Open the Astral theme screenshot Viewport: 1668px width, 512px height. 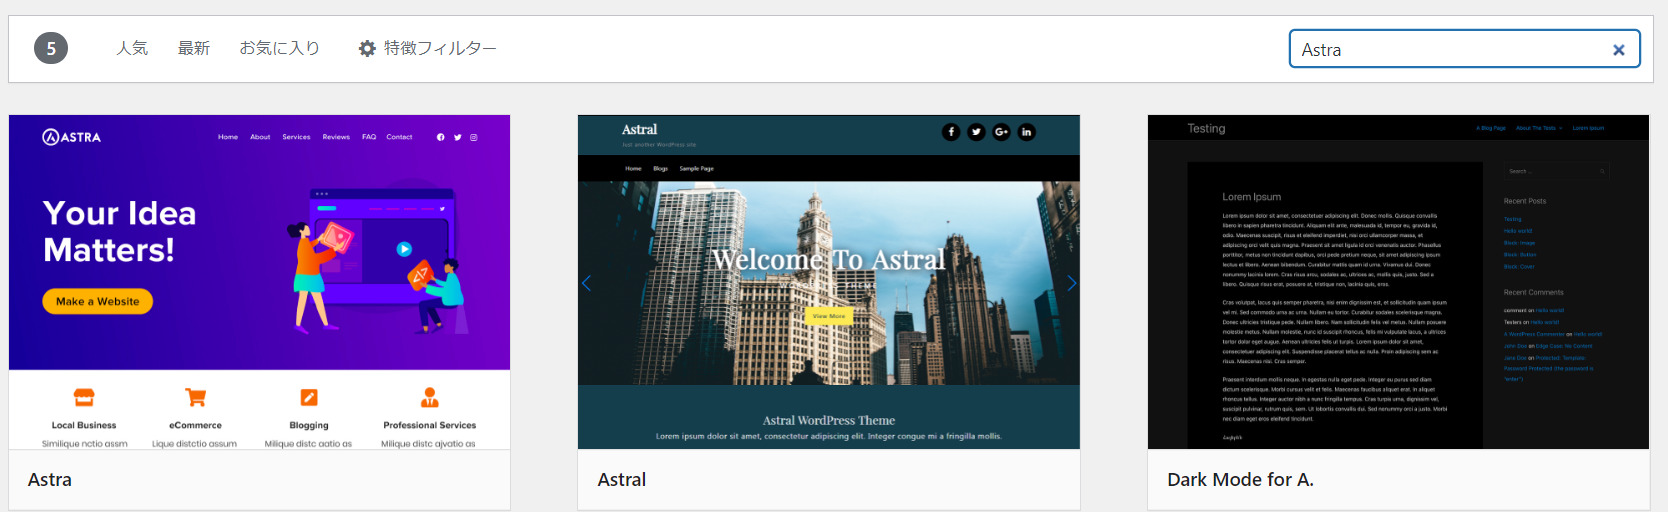(x=829, y=282)
